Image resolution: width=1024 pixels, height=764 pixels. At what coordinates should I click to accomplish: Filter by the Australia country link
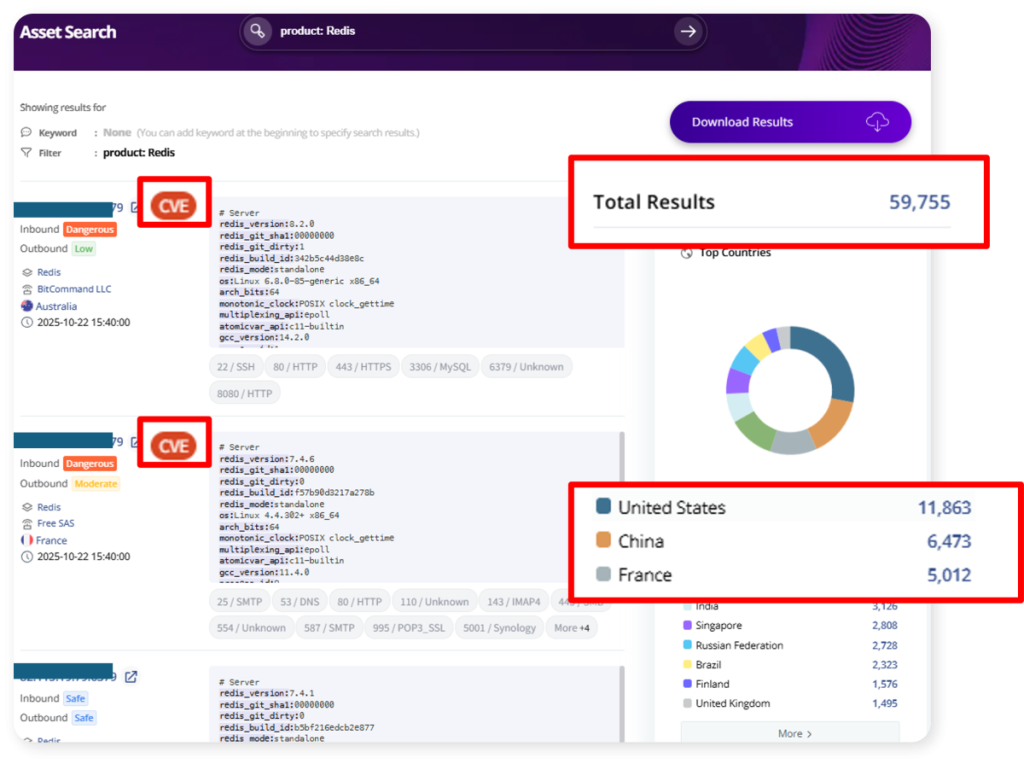coord(56,306)
